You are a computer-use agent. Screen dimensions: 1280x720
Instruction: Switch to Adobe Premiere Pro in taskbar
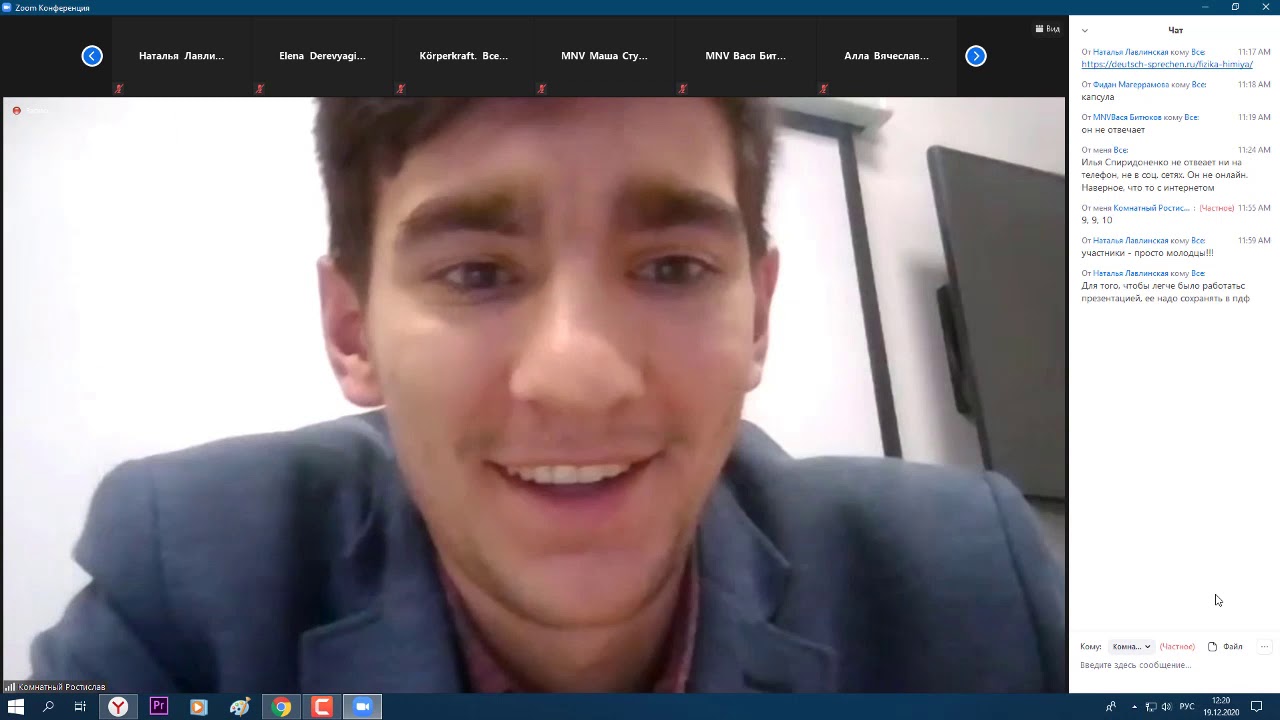158,707
